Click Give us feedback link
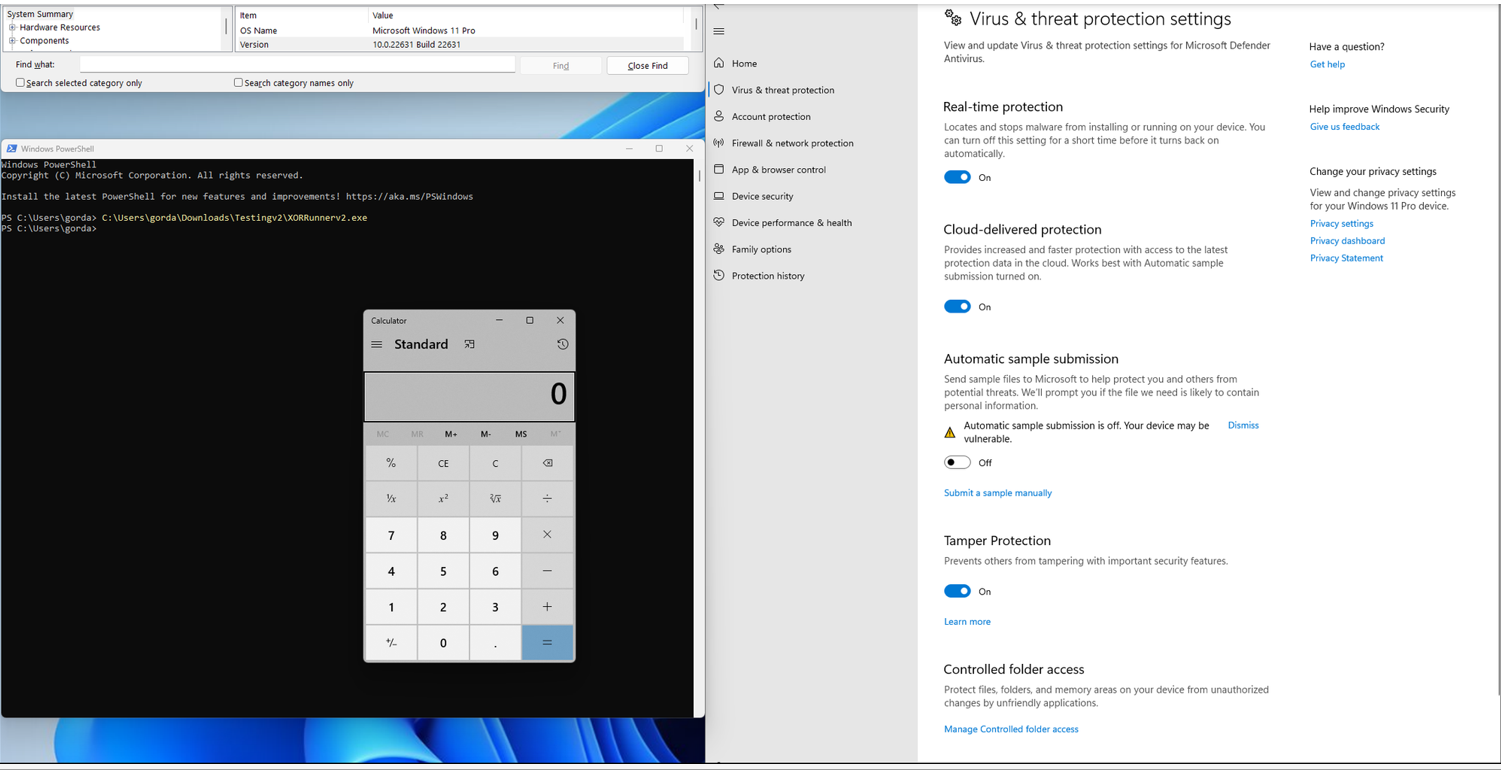The image size is (1501, 770). (x=1345, y=127)
